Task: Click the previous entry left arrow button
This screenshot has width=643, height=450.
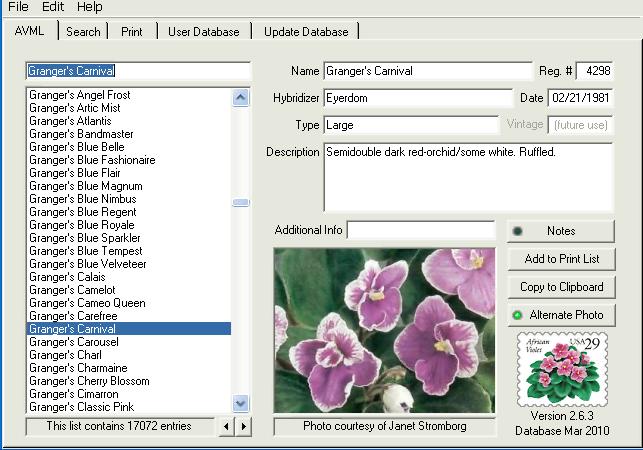Action: pyautogui.click(x=226, y=426)
